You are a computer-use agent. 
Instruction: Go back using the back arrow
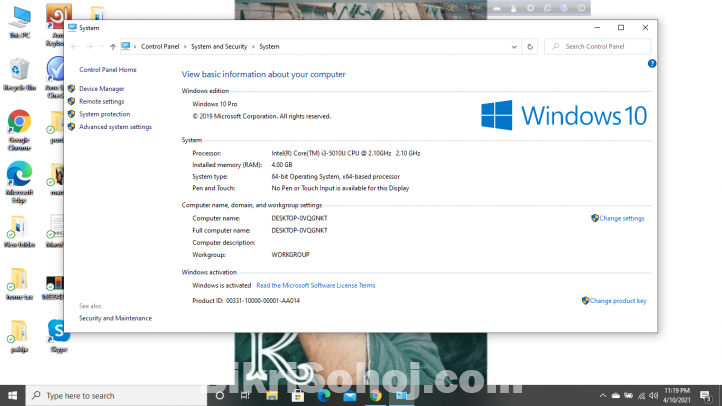[x=74, y=46]
